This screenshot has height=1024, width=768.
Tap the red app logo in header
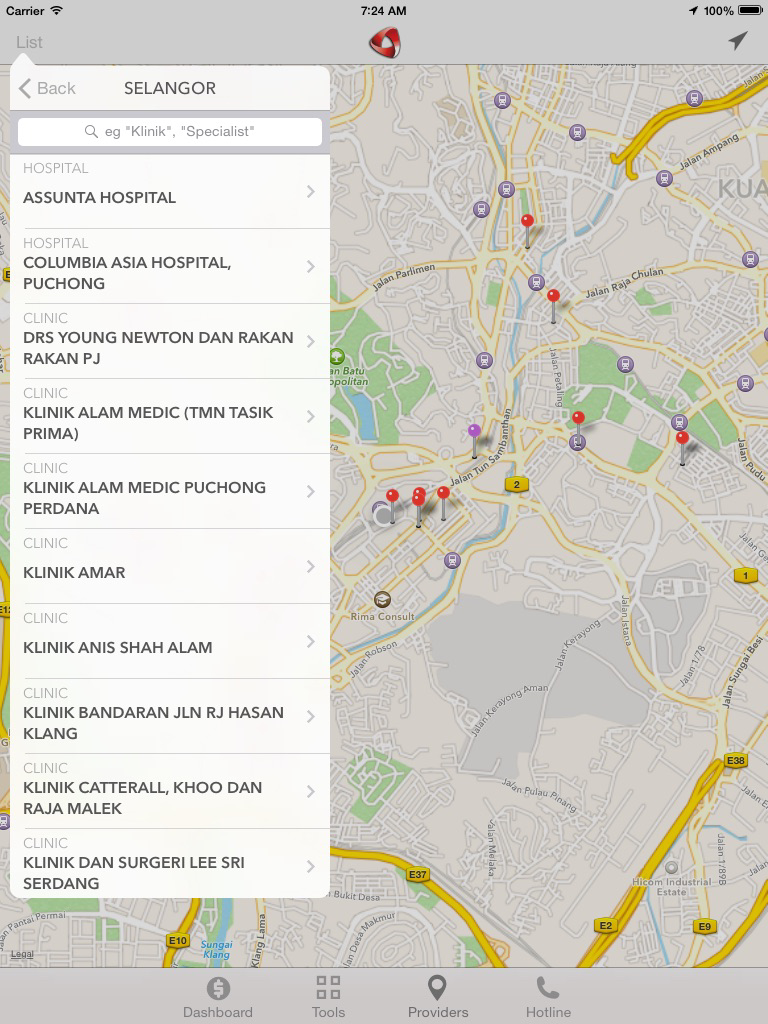[385, 42]
